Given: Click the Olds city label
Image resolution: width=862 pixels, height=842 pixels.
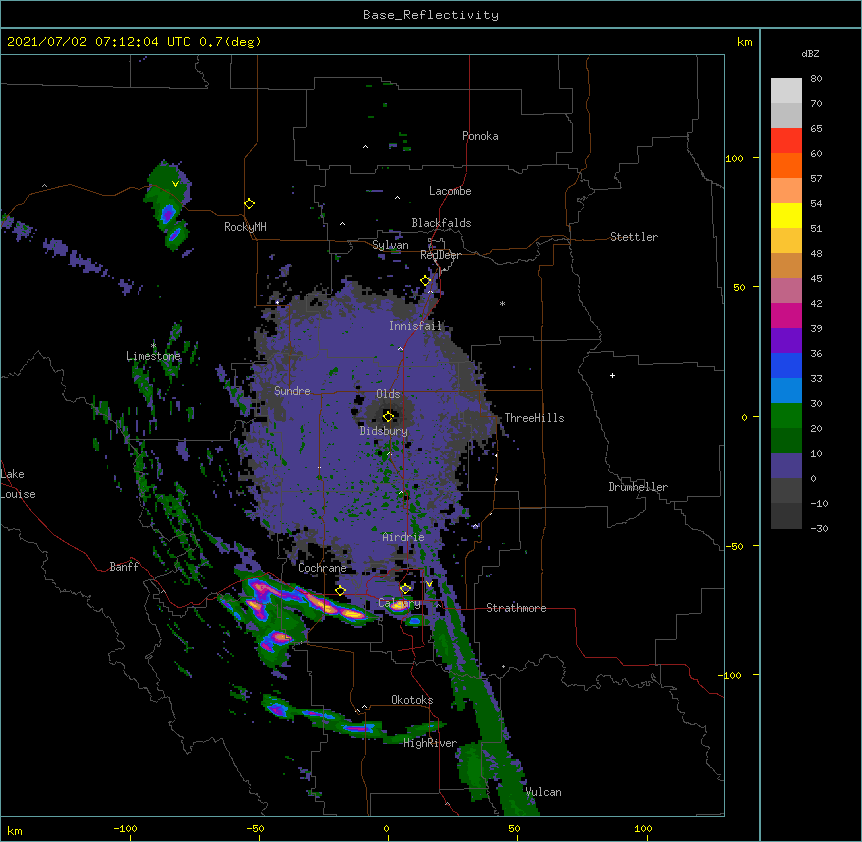Looking at the screenshot, I should pos(388,394).
